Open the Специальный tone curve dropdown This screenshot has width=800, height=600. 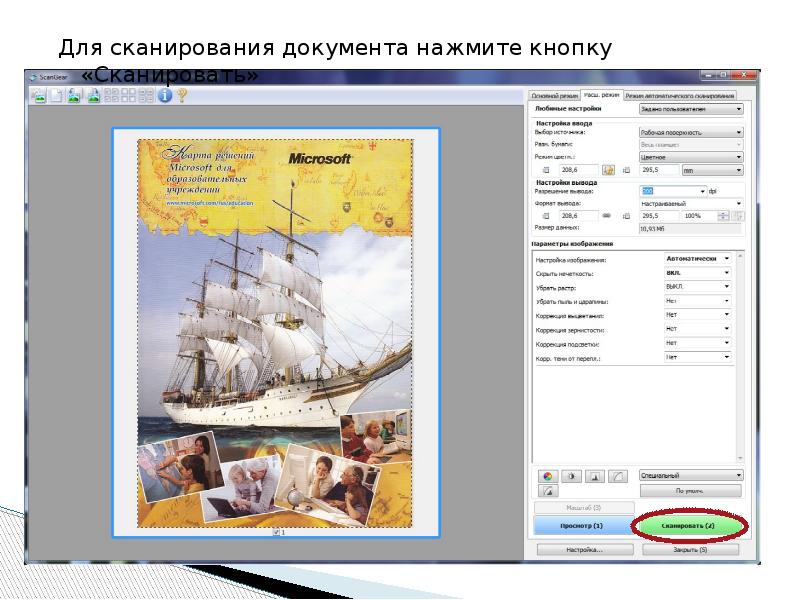click(x=691, y=476)
